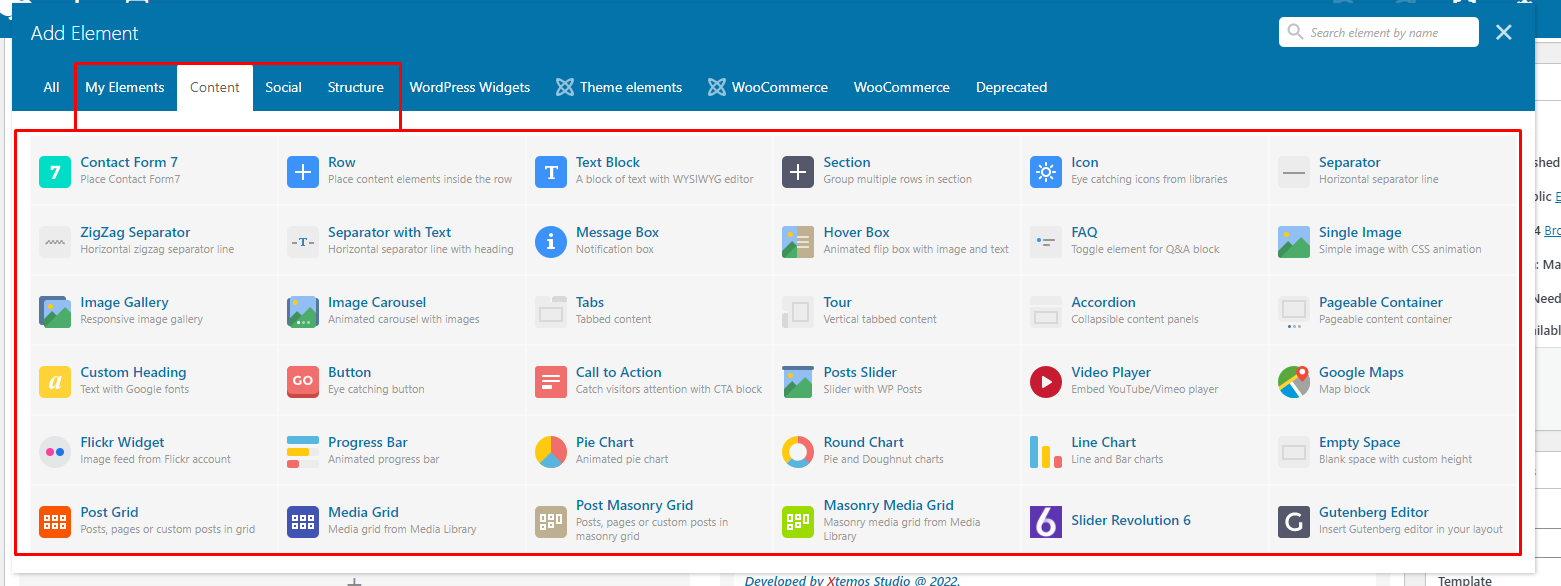This screenshot has height=586, width=1561.
Task: Click "Toggle element for Q&A block" text
Action: tap(1146, 249)
